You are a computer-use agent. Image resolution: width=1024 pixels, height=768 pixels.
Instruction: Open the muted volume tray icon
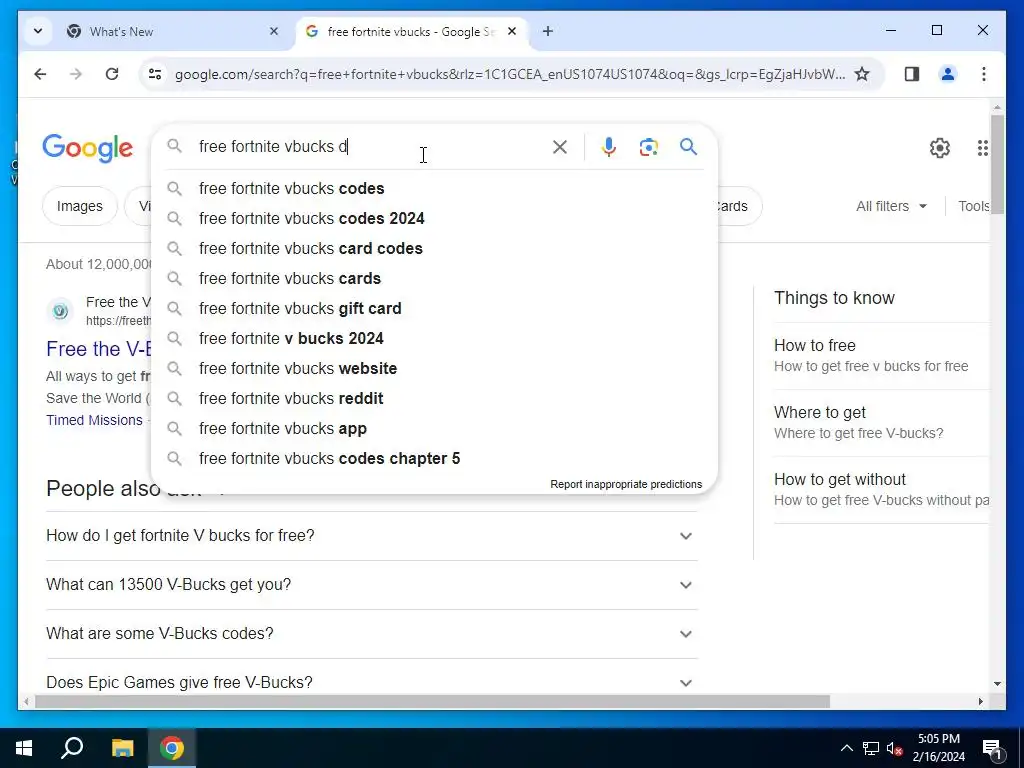coord(895,748)
